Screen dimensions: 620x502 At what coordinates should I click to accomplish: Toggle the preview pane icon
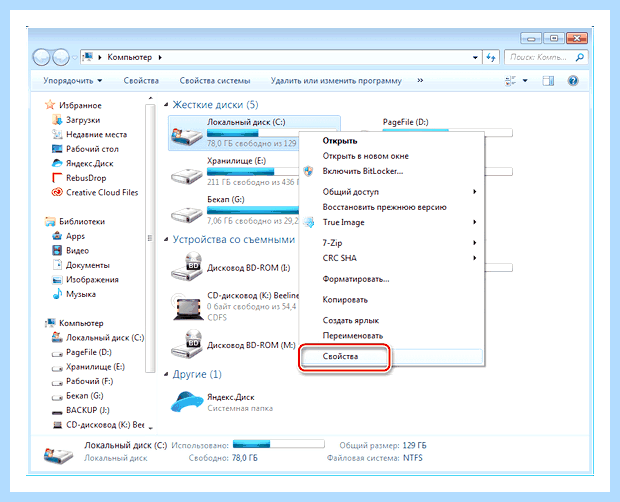point(548,81)
